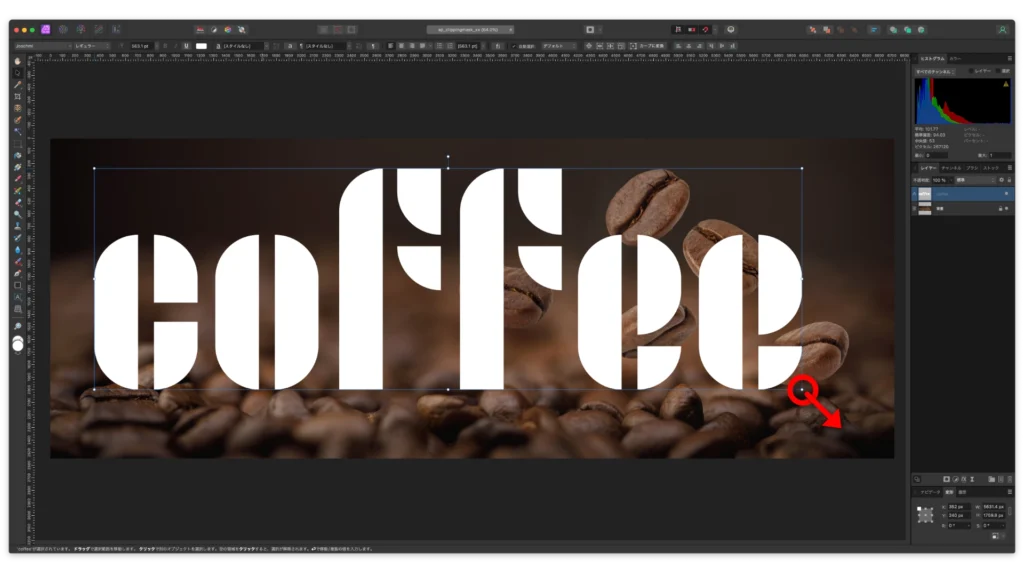Viewport: 1024px width, 576px height.
Task: Switch to the チャンネル tab
Action: [x=951, y=168]
